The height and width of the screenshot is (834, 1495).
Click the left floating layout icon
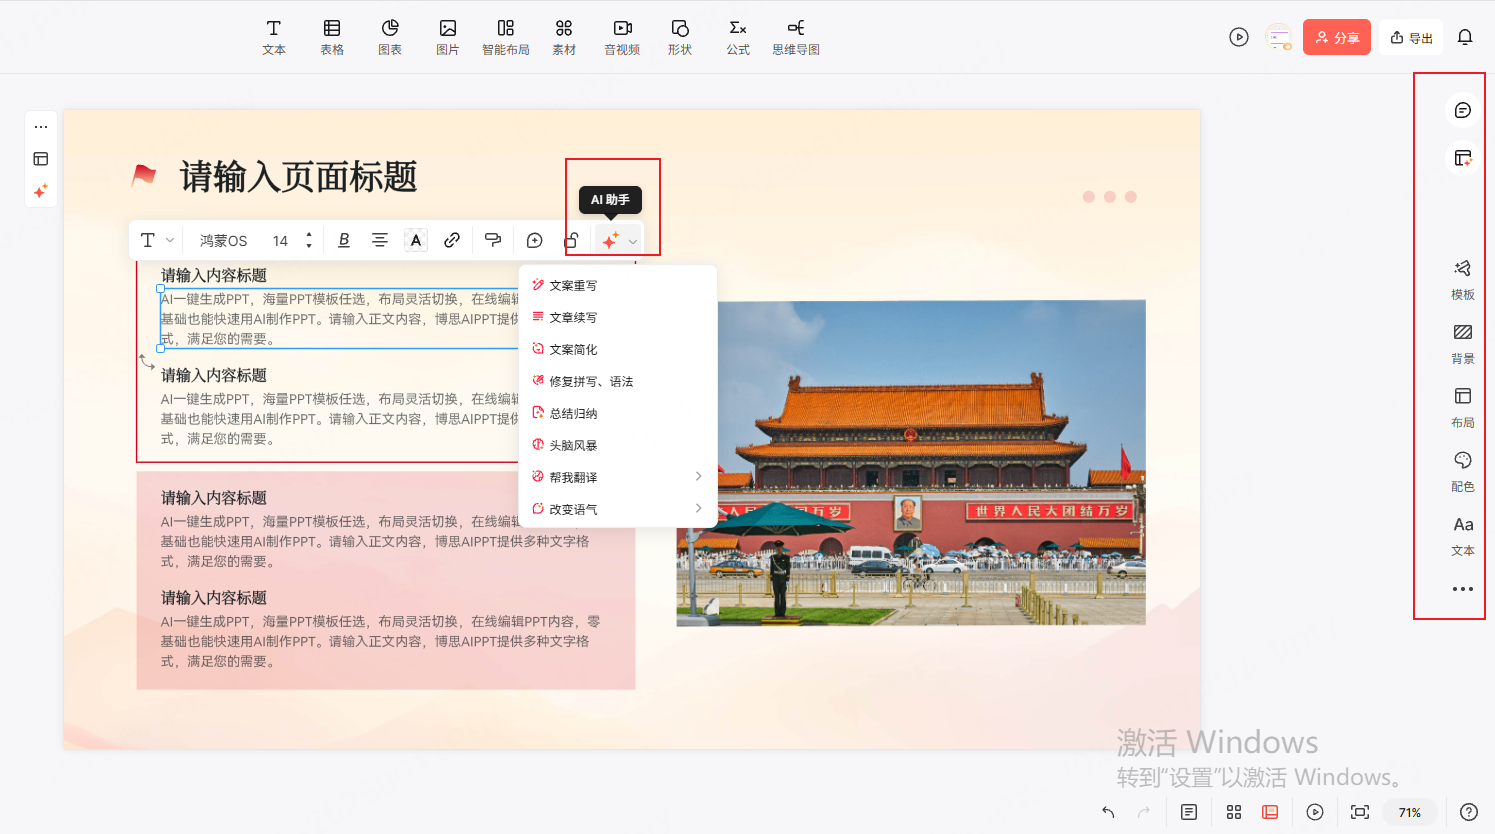tap(41, 159)
